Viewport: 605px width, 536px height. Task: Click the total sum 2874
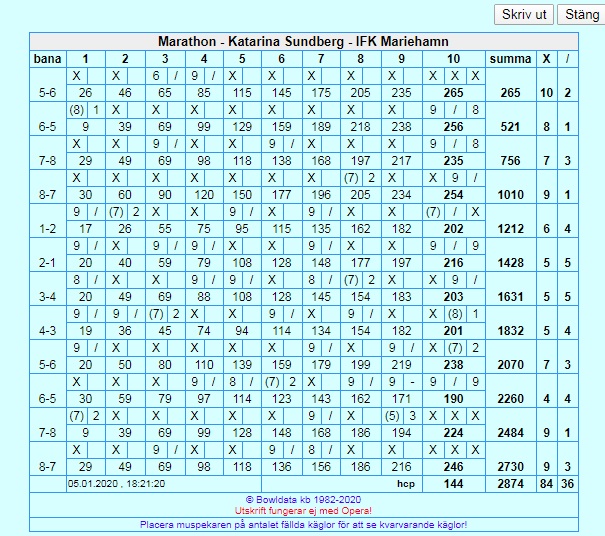510,484
